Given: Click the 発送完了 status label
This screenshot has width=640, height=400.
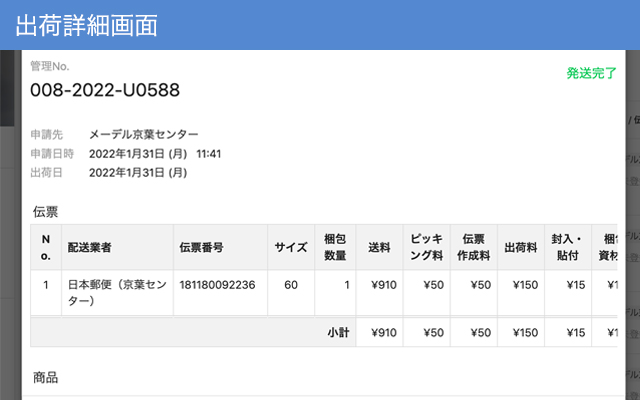Looking at the screenshot, I should pos(591,73).
